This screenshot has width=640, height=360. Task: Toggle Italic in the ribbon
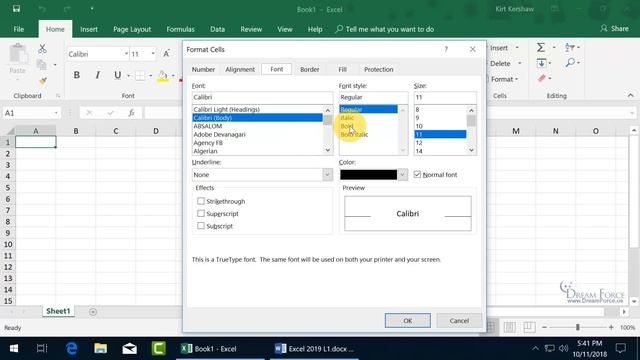point(97,75)
